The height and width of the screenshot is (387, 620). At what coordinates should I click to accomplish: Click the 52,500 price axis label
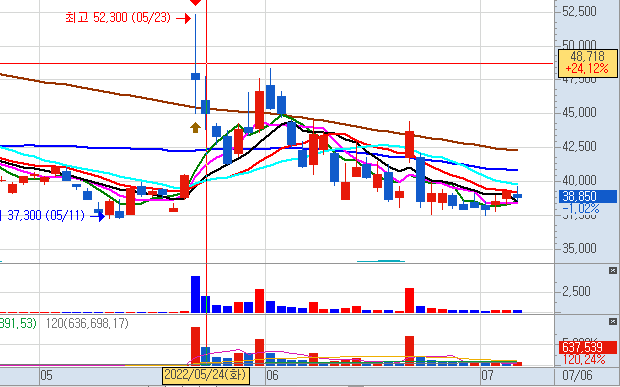[579, 11]
